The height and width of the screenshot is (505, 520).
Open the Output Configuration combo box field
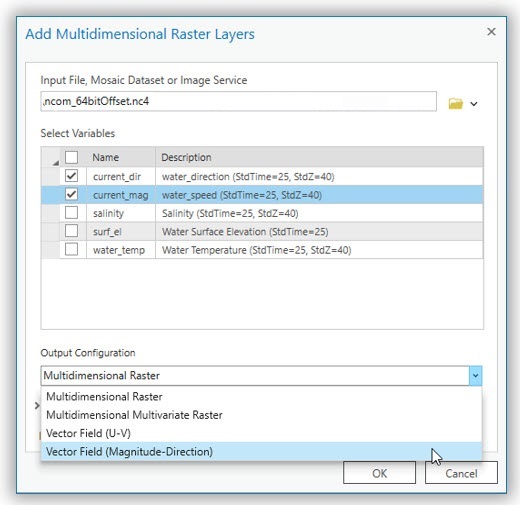(255, 376)
